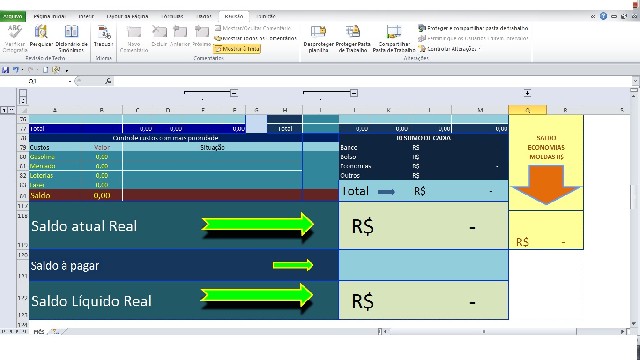The image size is (640, 360).
Task: Click the Undo arrow icon
Action: (x=15, y=70)
